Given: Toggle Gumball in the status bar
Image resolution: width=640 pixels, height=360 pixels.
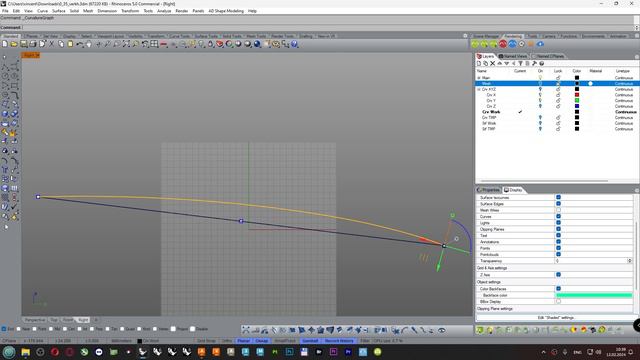Looking at the screenshot, I should [310, 340].
